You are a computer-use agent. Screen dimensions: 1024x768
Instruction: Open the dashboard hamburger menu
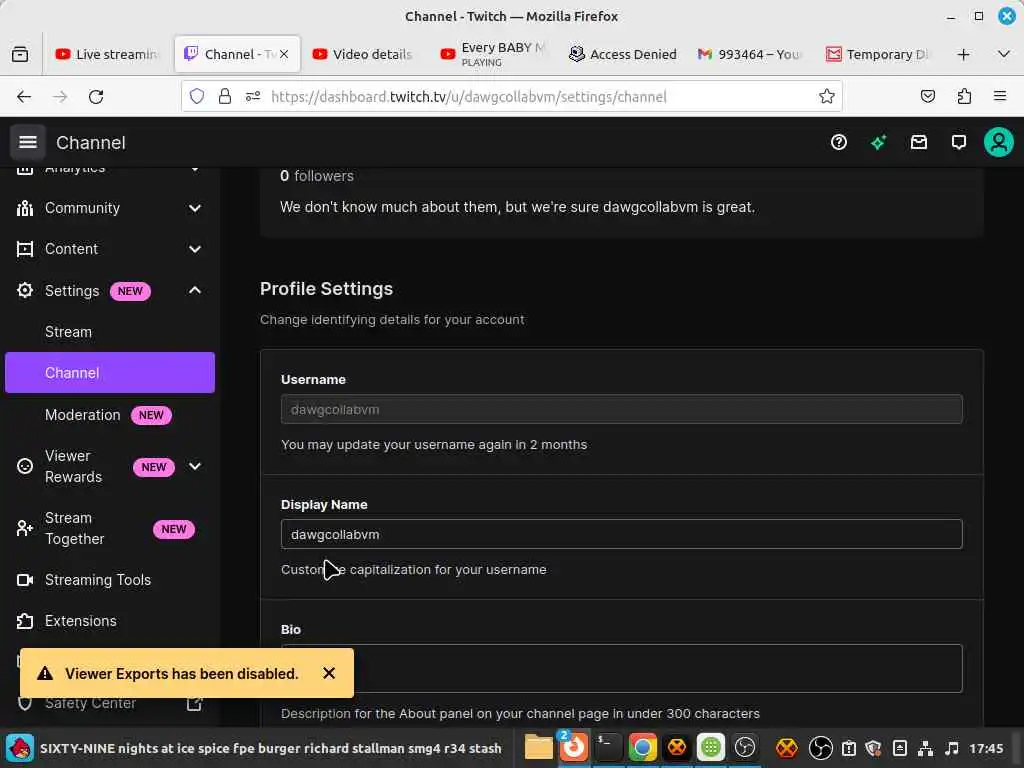click(27, 142)
